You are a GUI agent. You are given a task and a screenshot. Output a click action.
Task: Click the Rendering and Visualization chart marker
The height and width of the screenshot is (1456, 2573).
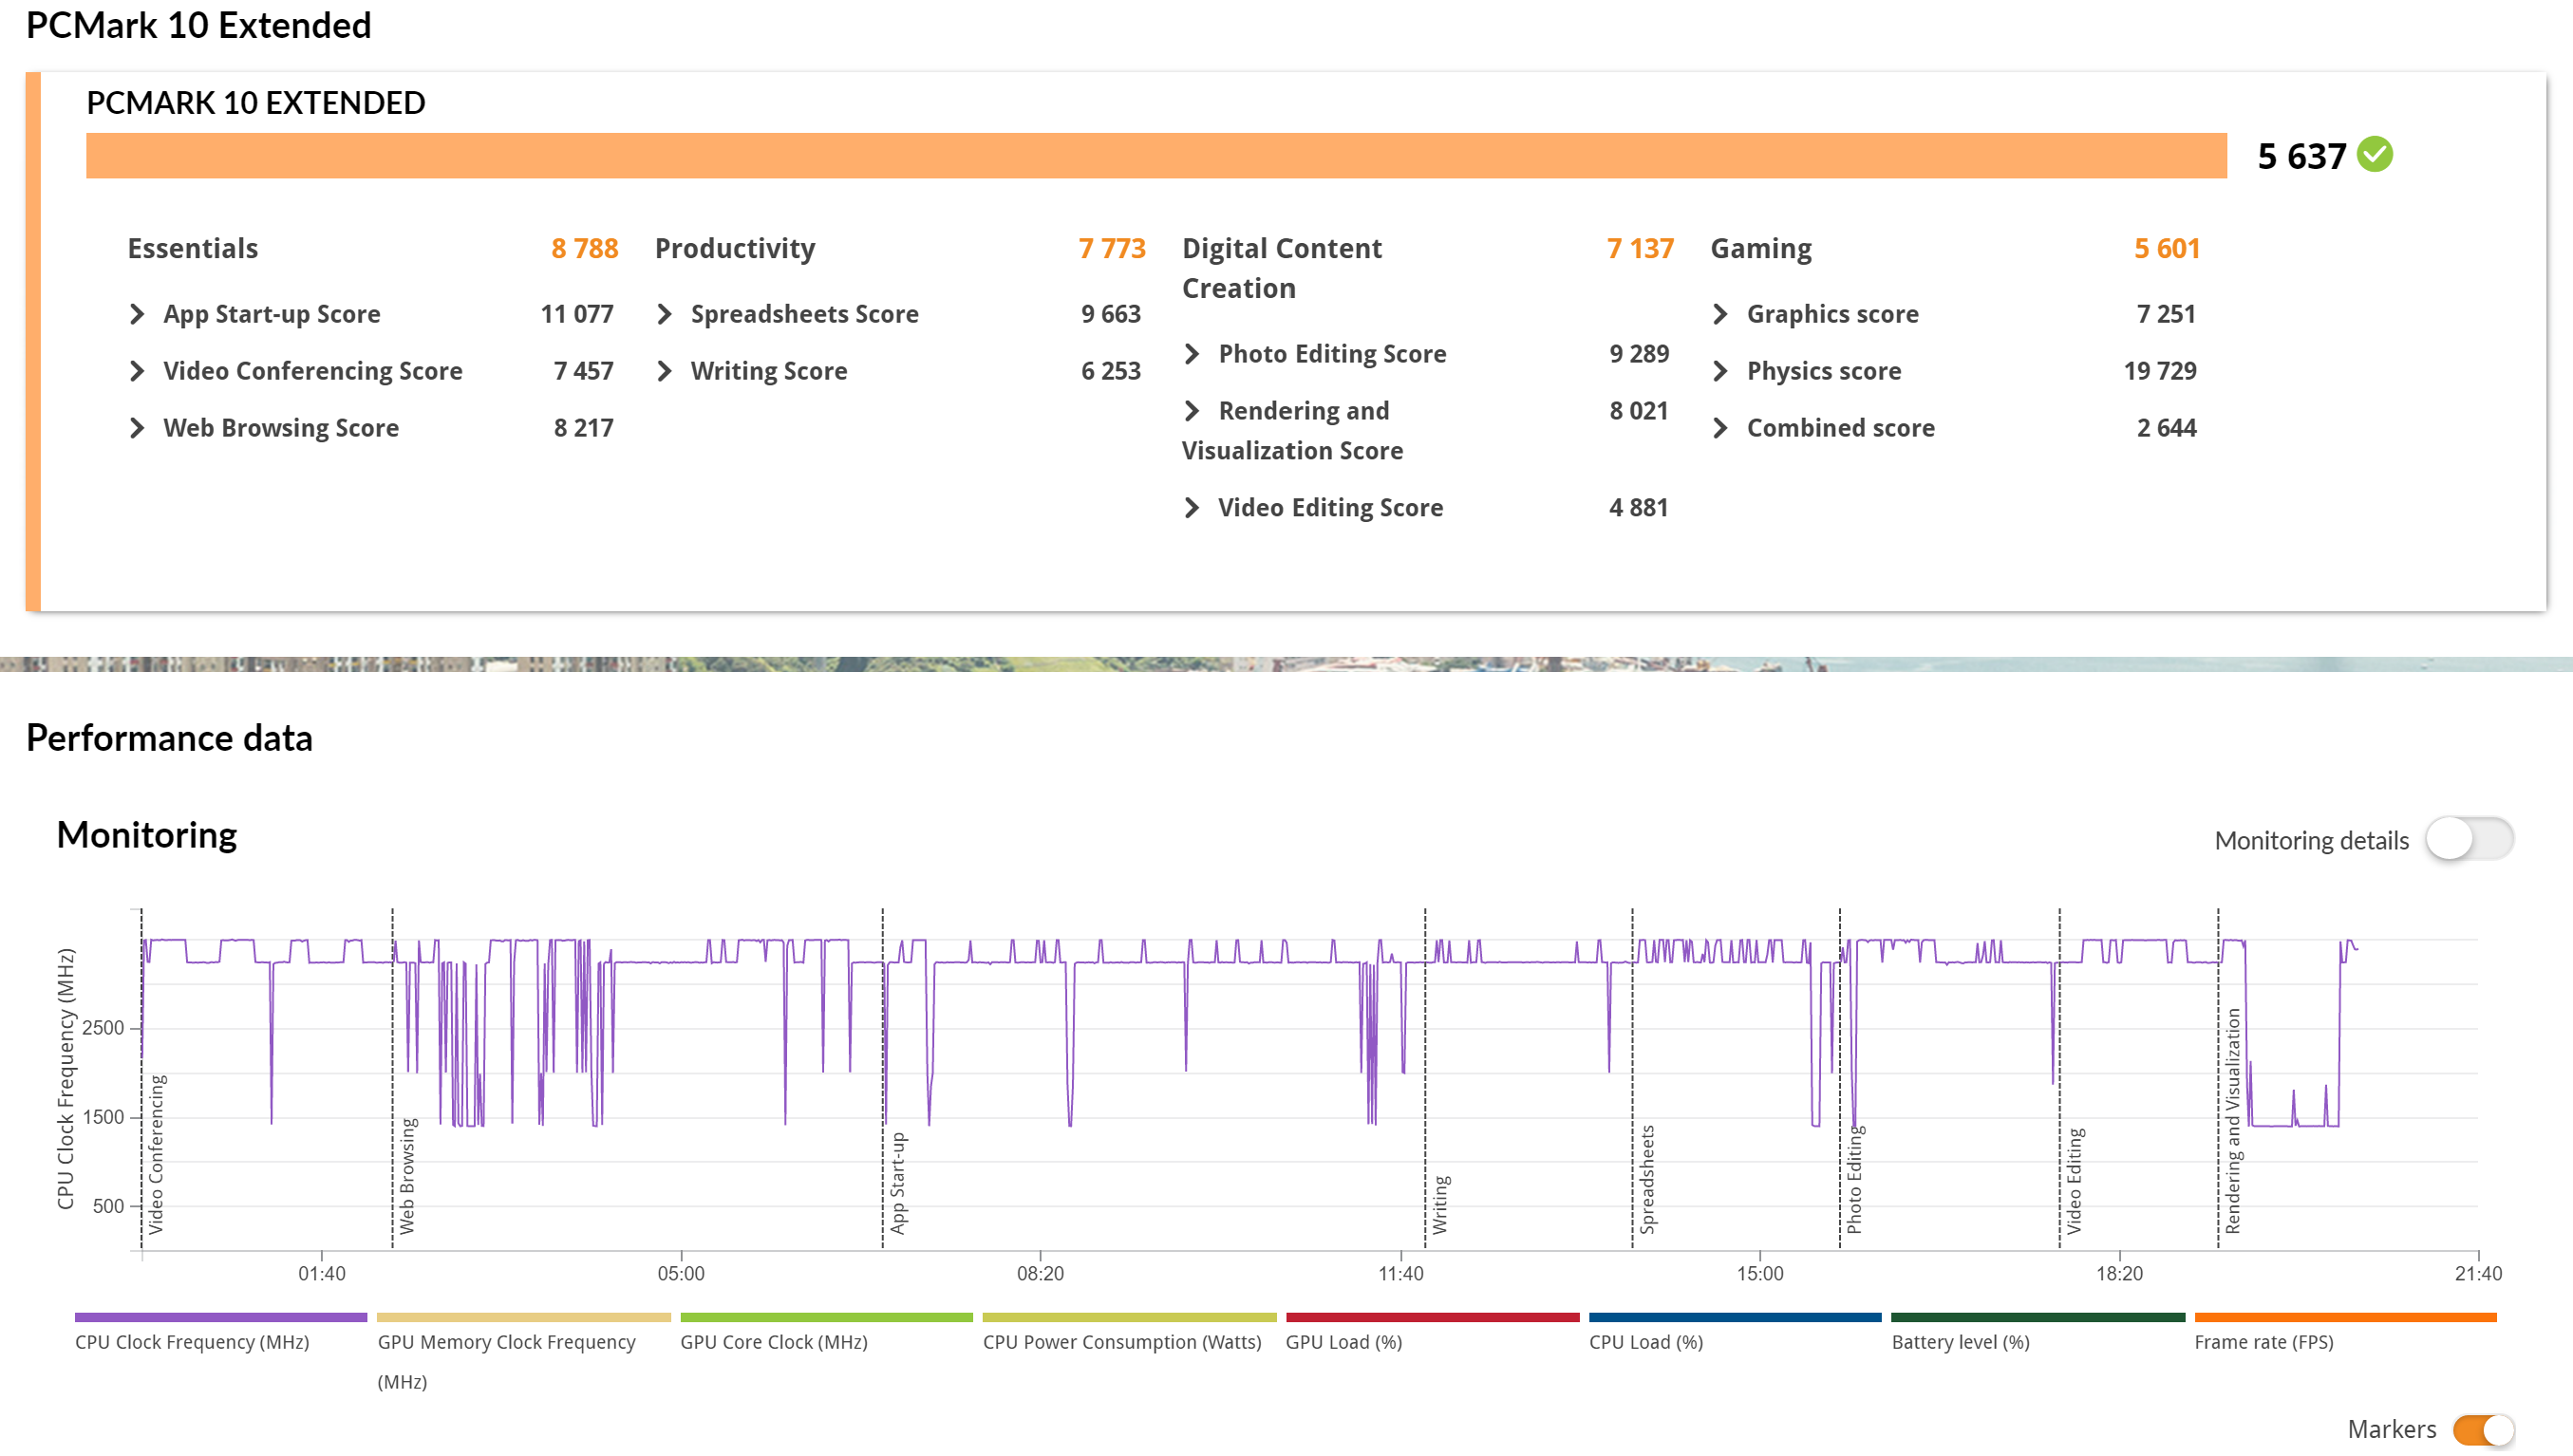coord(2233,1121)
